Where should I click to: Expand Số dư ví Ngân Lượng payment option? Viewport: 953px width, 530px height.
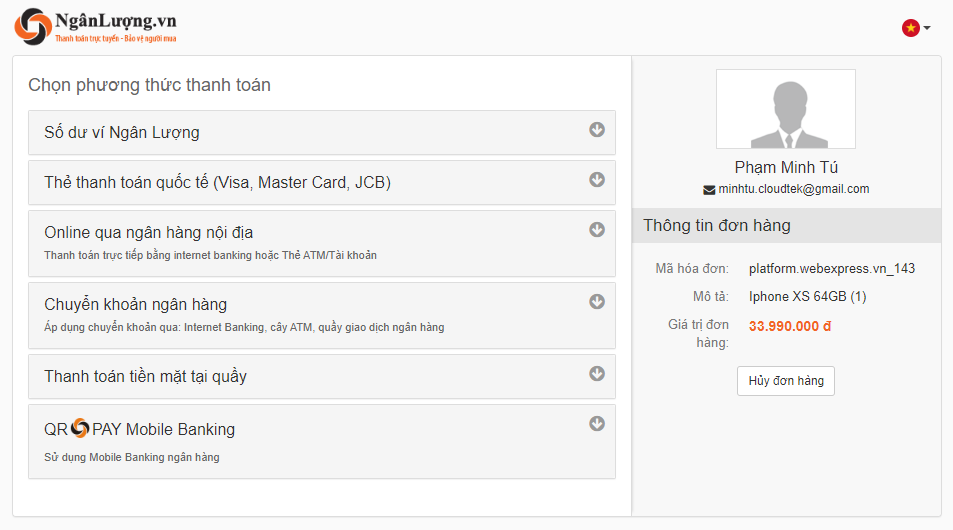pos(322,132)
